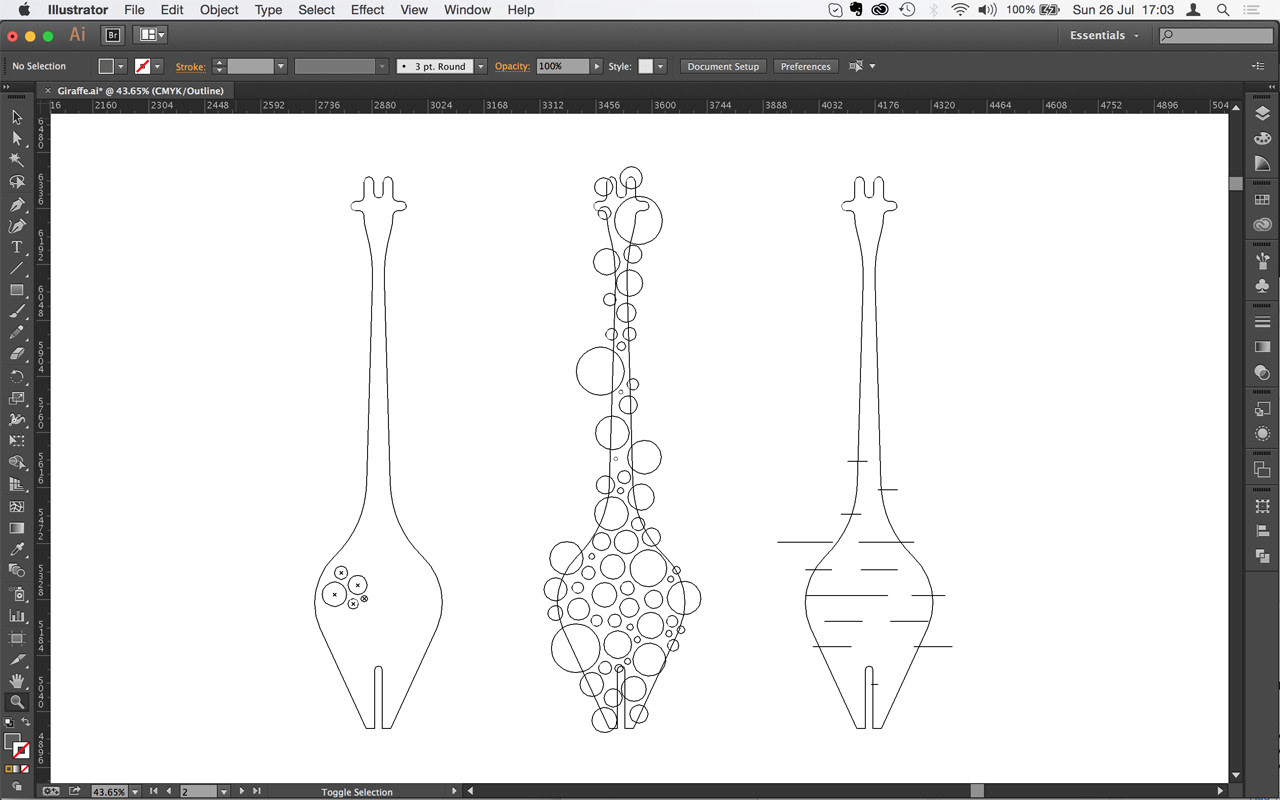Open the Pathfinder panel icon
The width and height of the screenshot is (1280, 800).
[1262, 556]
